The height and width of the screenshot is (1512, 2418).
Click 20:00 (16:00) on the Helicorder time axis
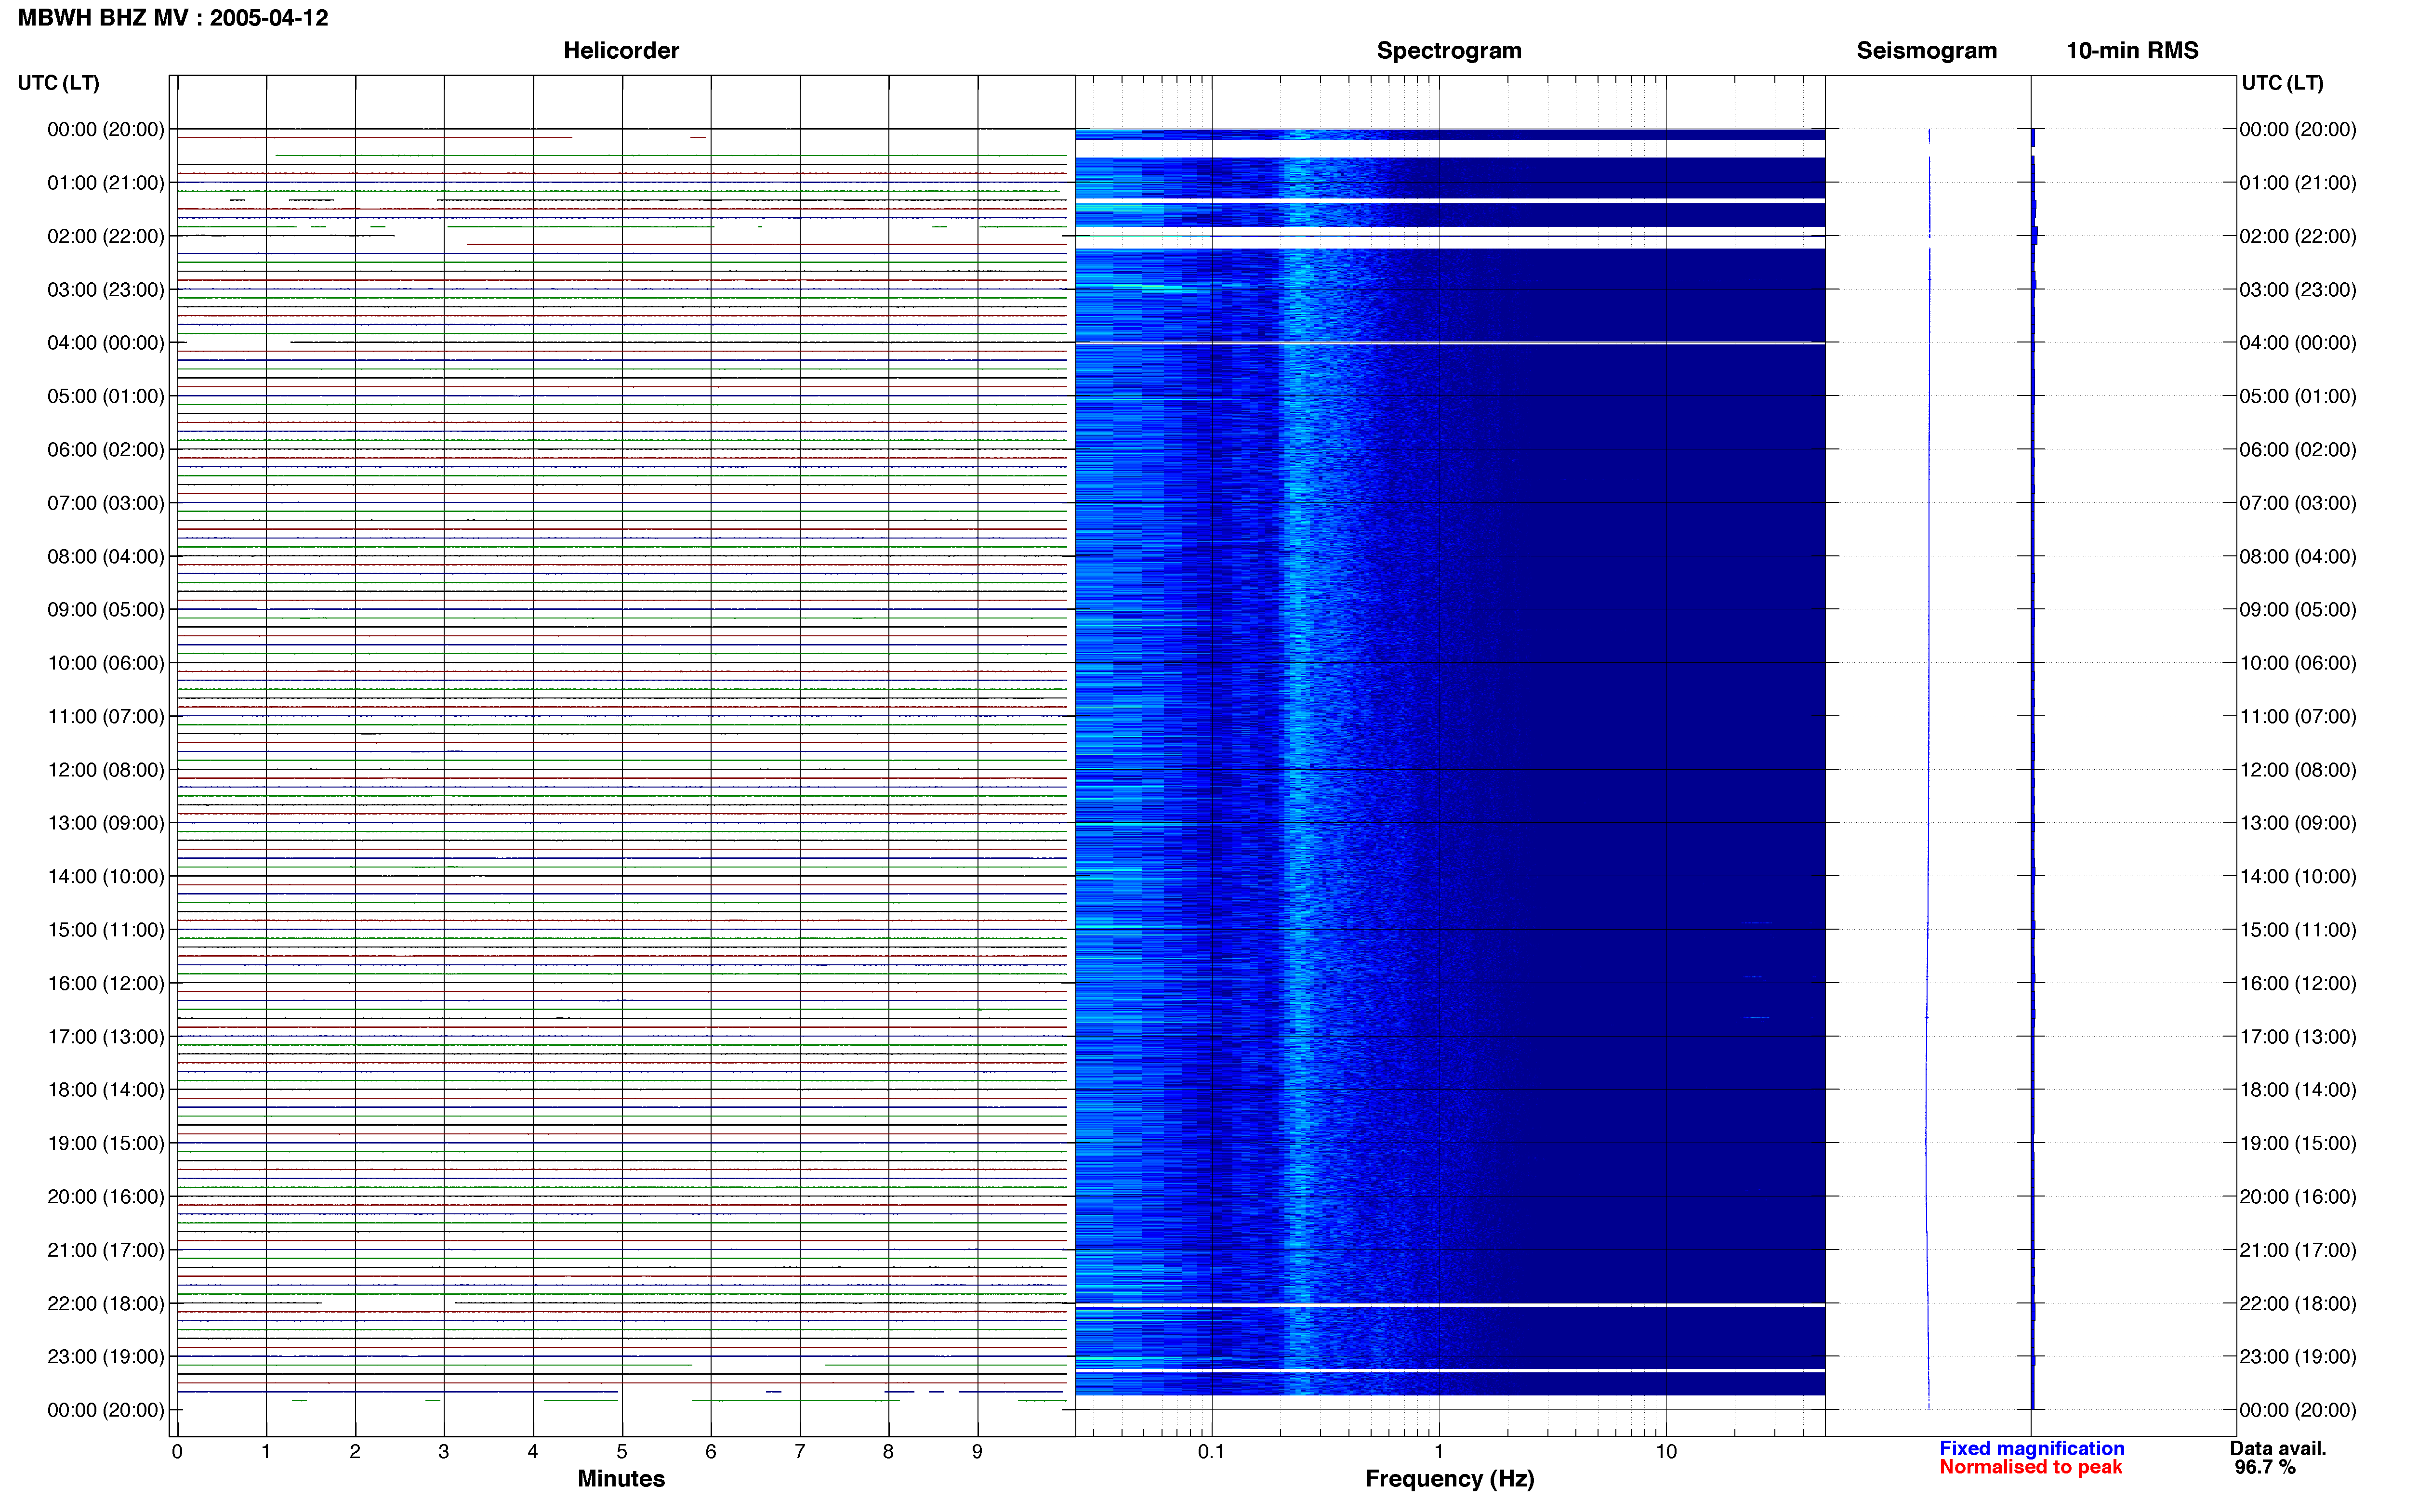click(x=106, y=1197)
